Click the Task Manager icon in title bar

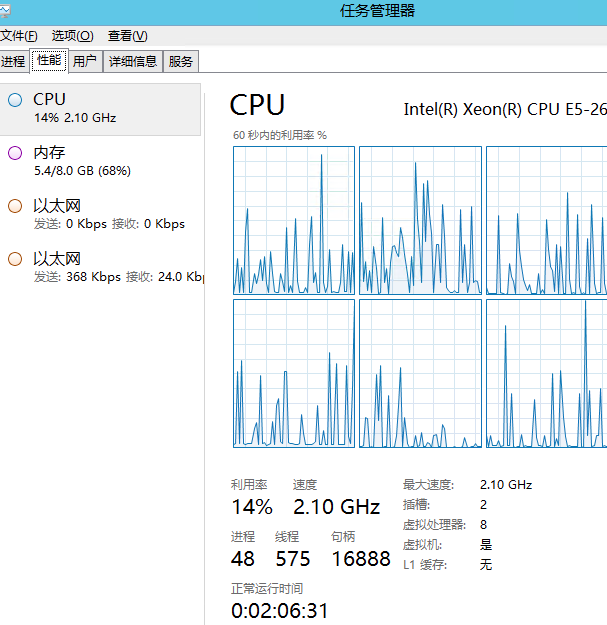(5, 11)
